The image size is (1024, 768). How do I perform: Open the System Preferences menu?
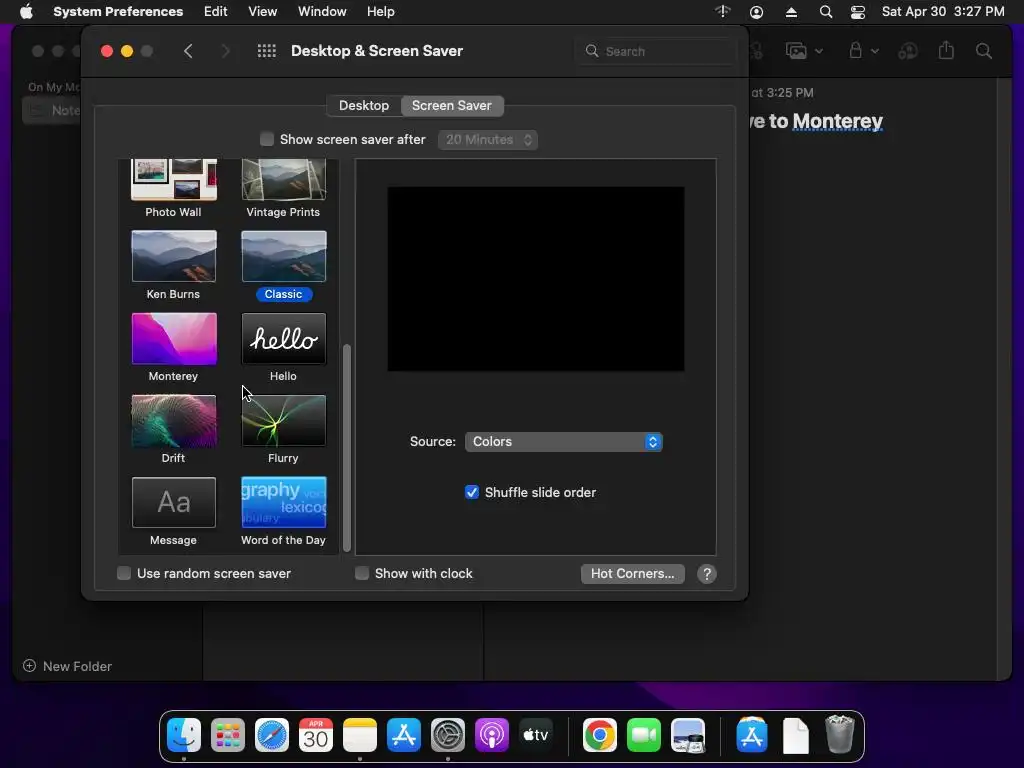click(x=118, y=12)
